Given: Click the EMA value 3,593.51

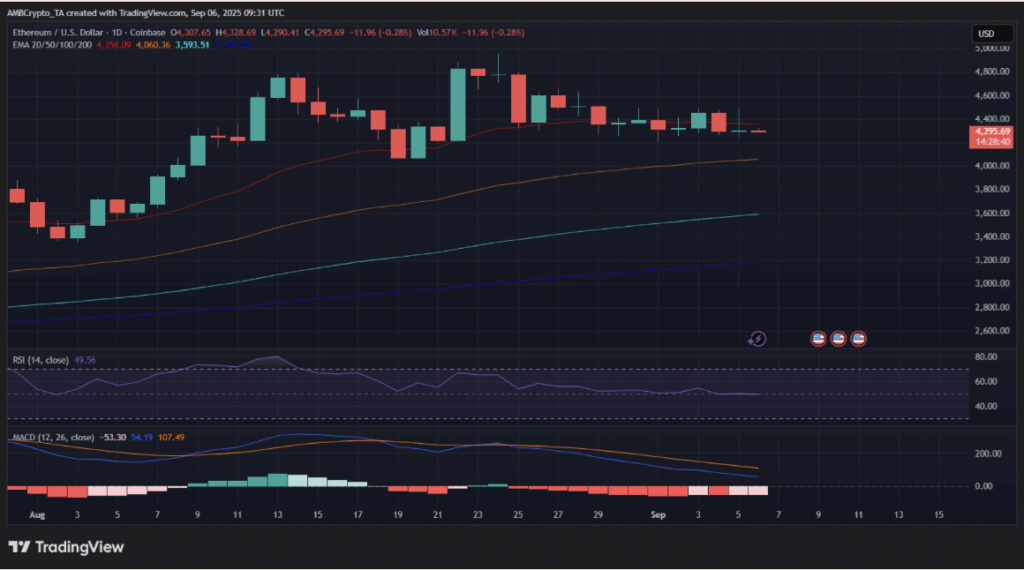Looking at the screenshot, I should [x=192, y=45].
